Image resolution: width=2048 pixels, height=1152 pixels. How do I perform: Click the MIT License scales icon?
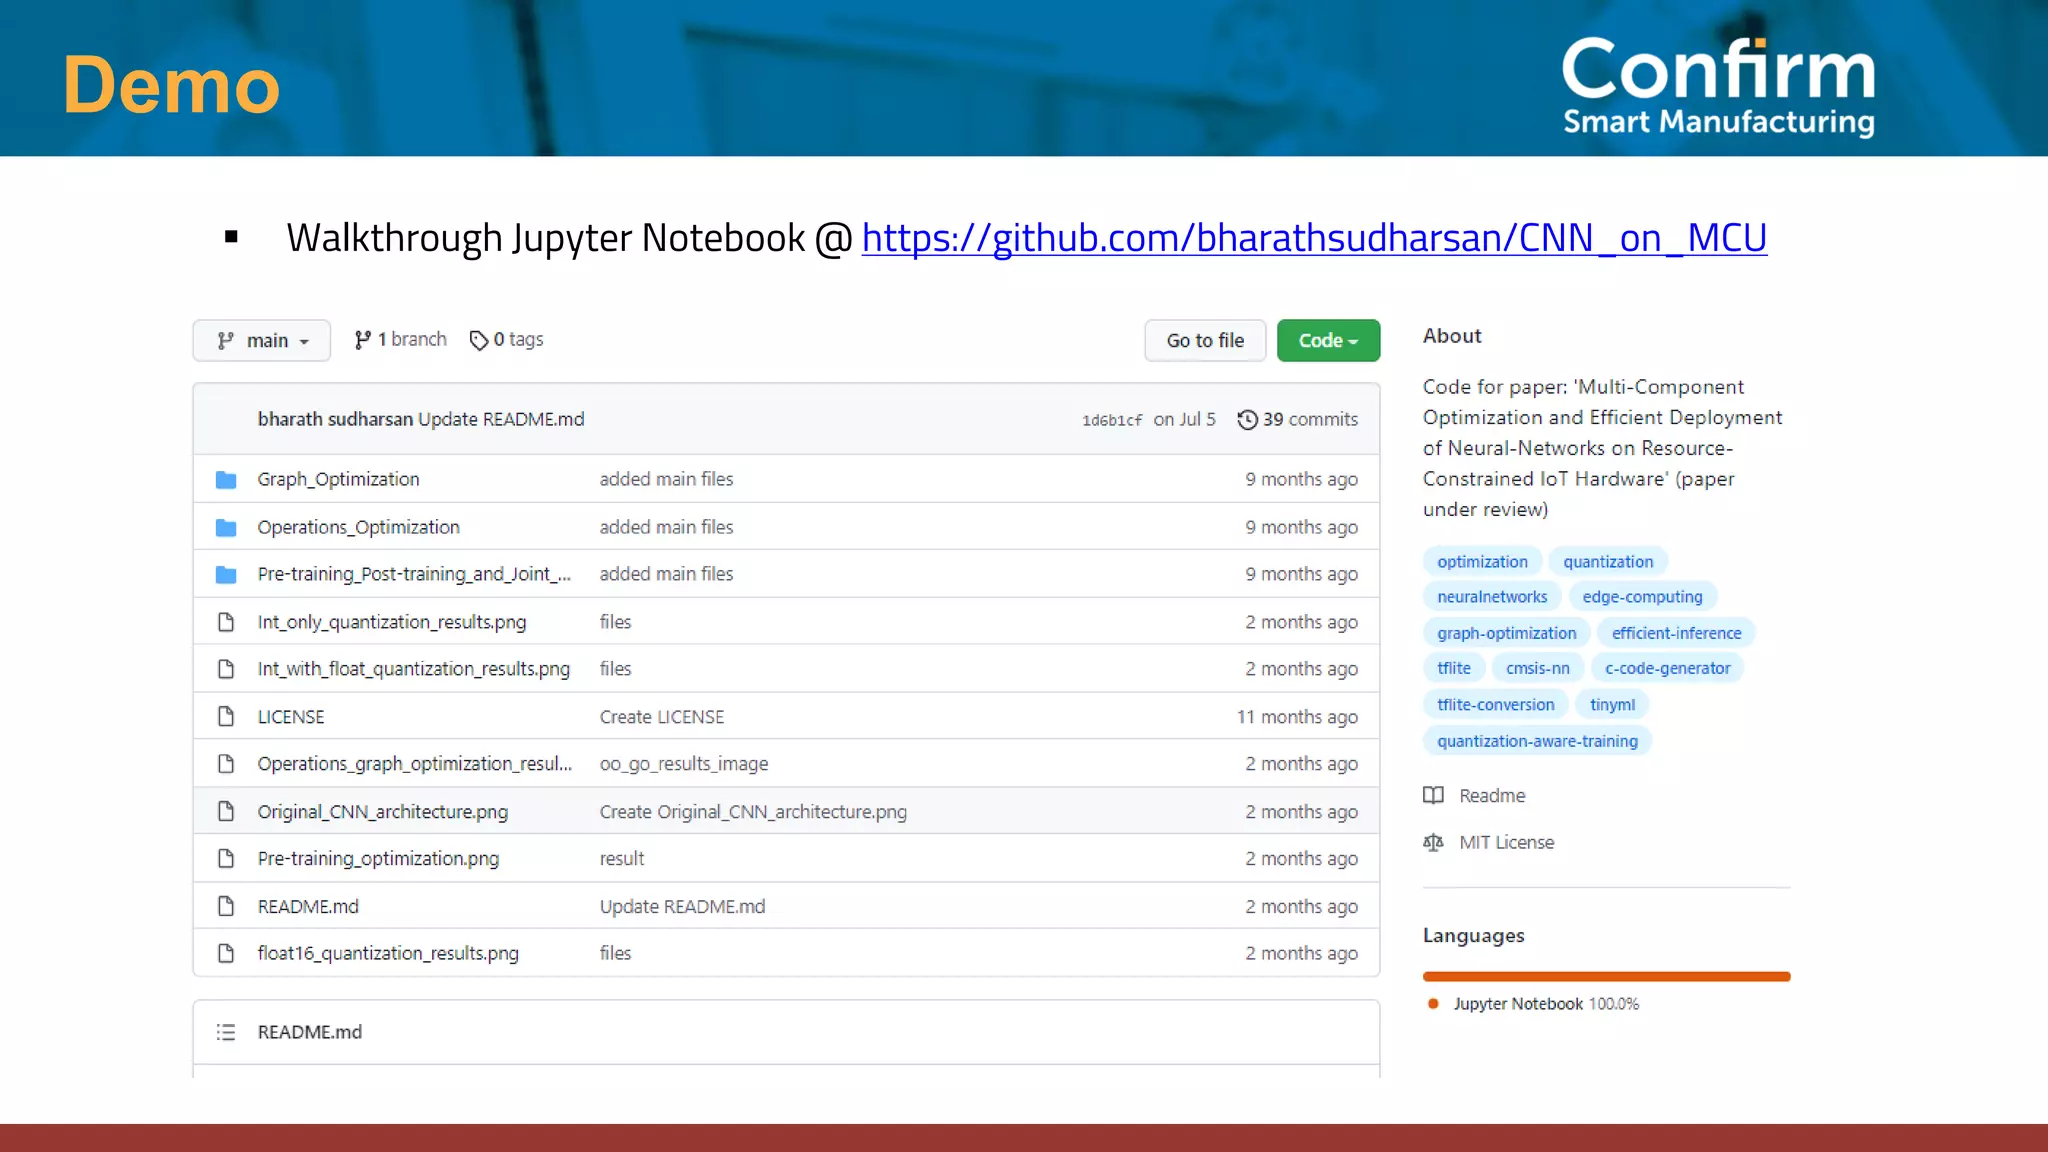coord(1433,843)
